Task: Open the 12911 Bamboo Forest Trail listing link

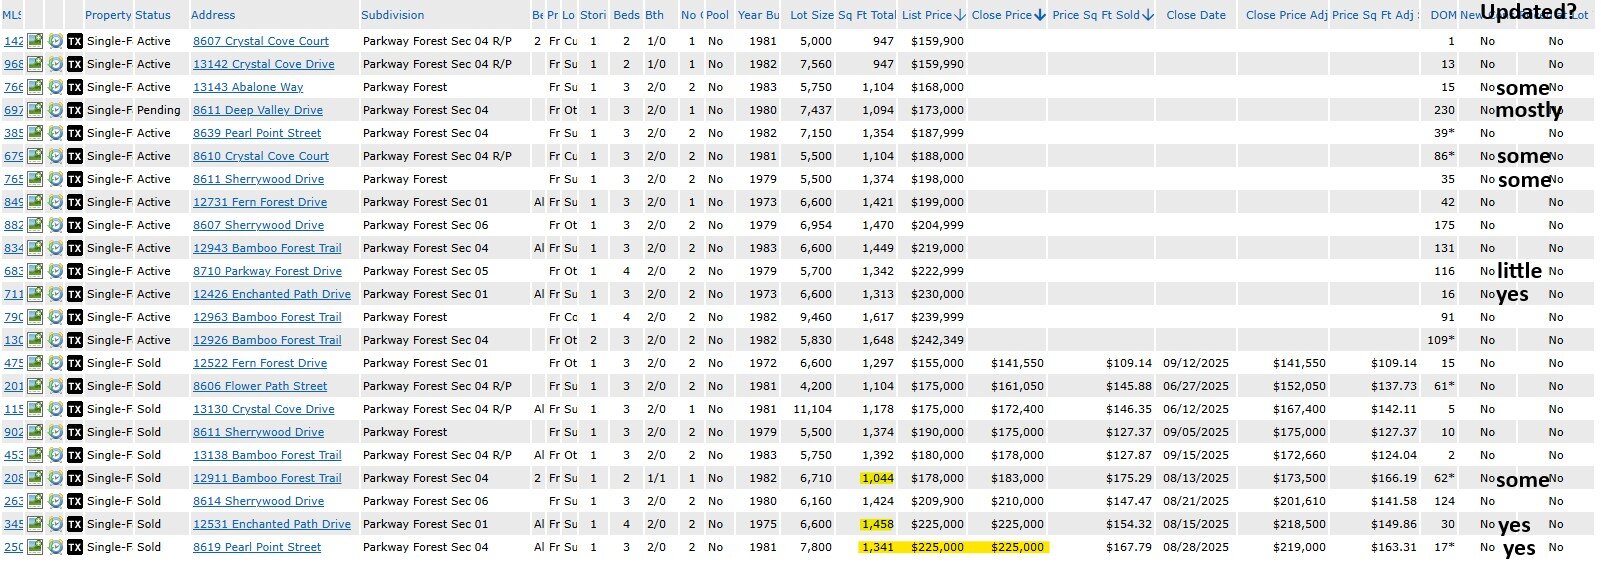Action: [x=267, y=478]
